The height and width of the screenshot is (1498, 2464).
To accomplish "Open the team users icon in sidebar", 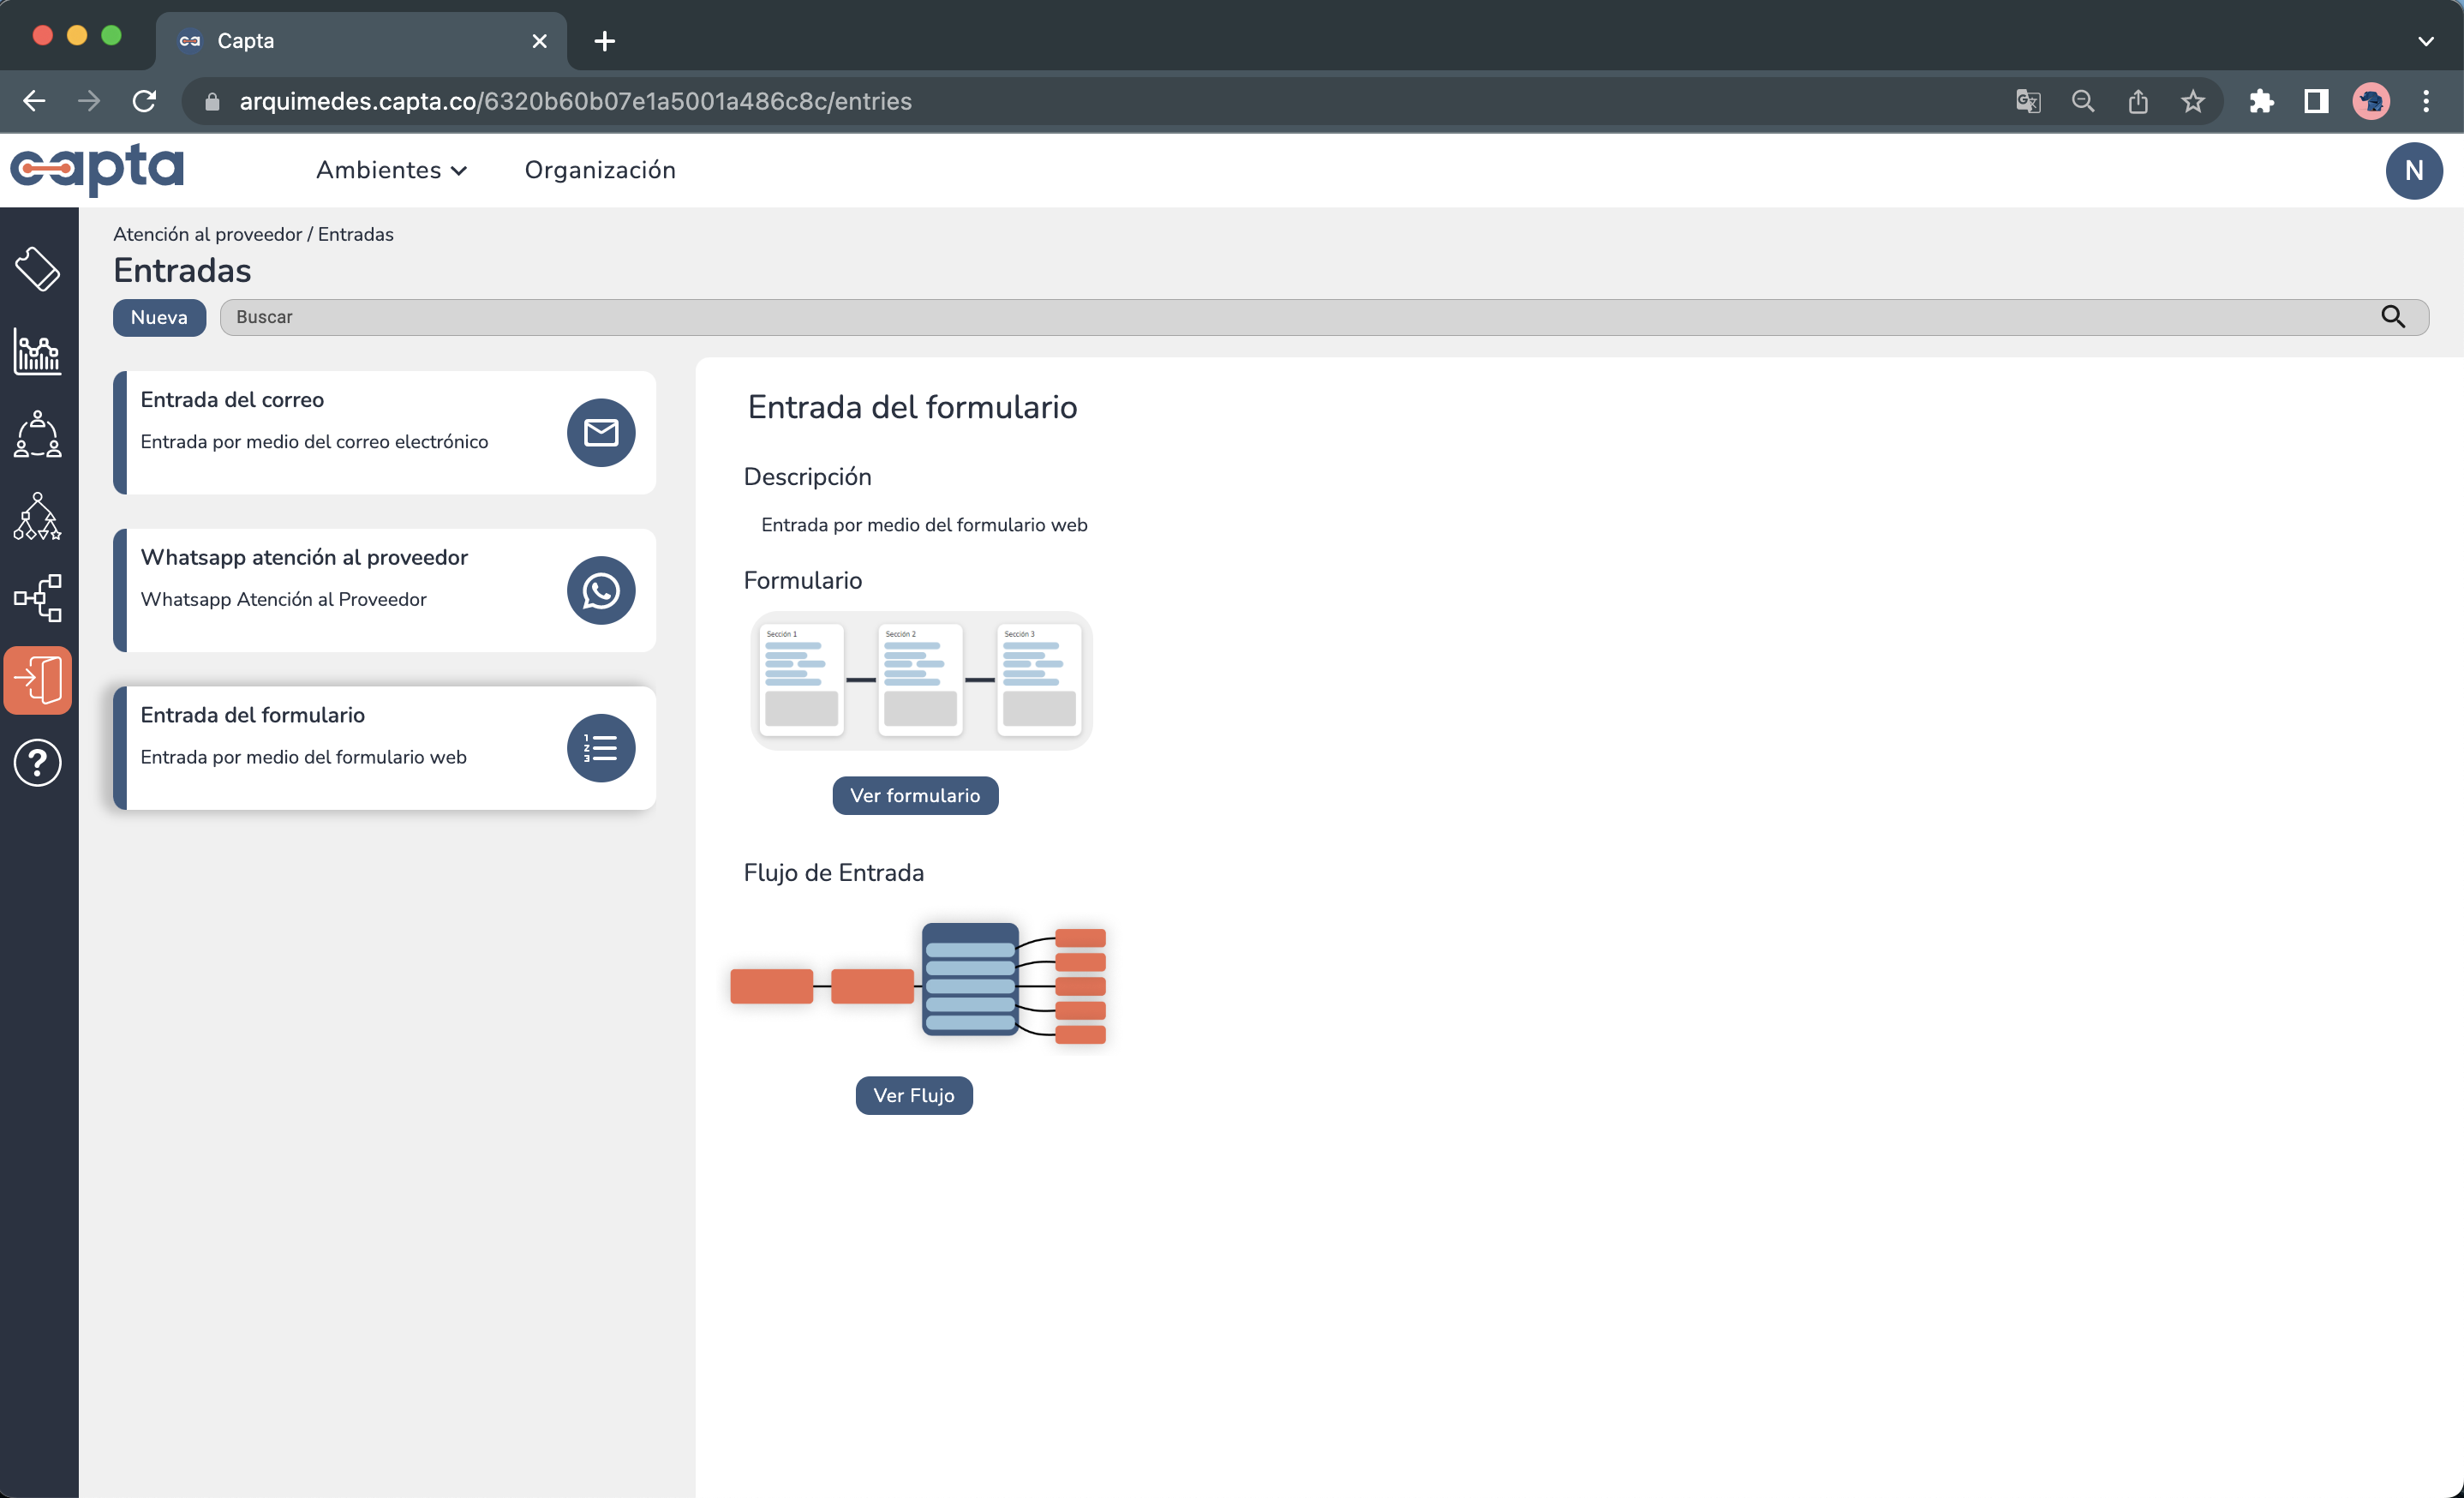I will 38,434.
